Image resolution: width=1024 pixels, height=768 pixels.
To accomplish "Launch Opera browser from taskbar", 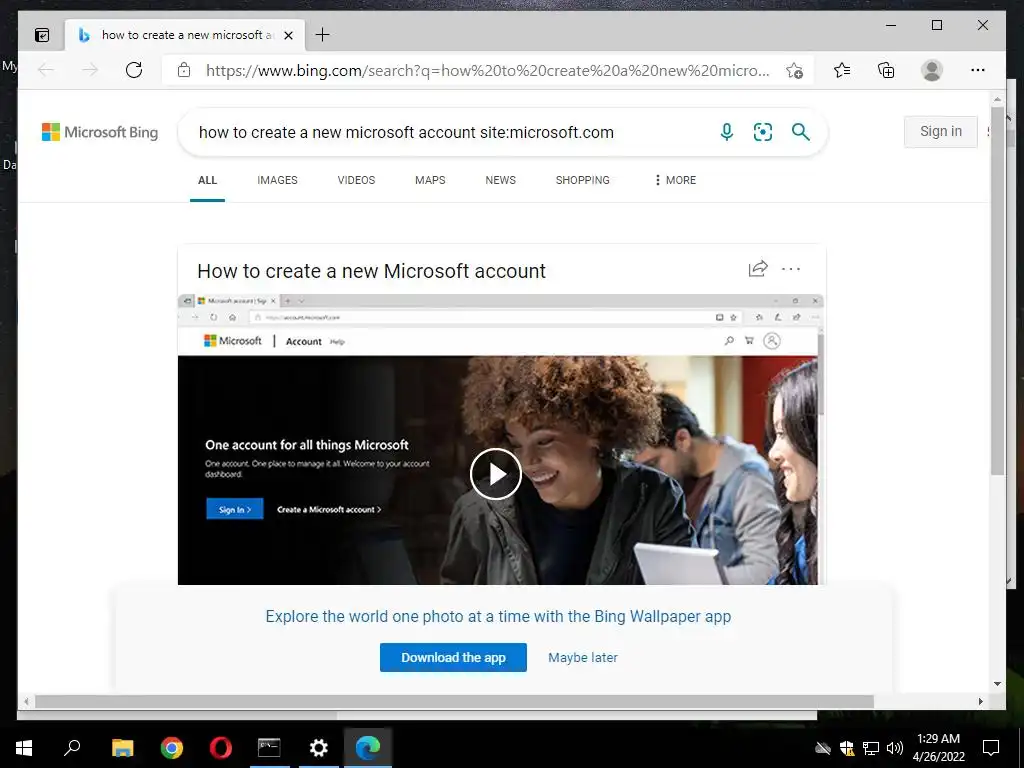I will (x=221, y=748).
